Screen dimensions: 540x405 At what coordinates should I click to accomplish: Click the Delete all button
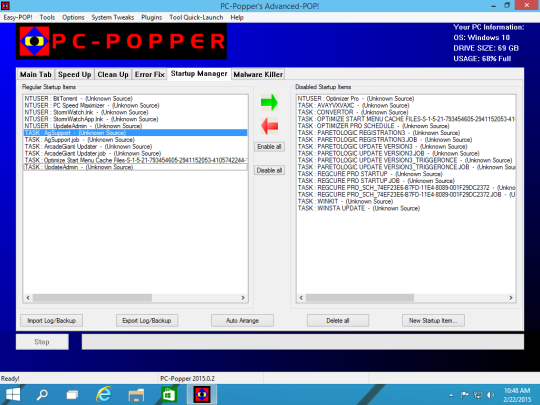coord(338,321)
